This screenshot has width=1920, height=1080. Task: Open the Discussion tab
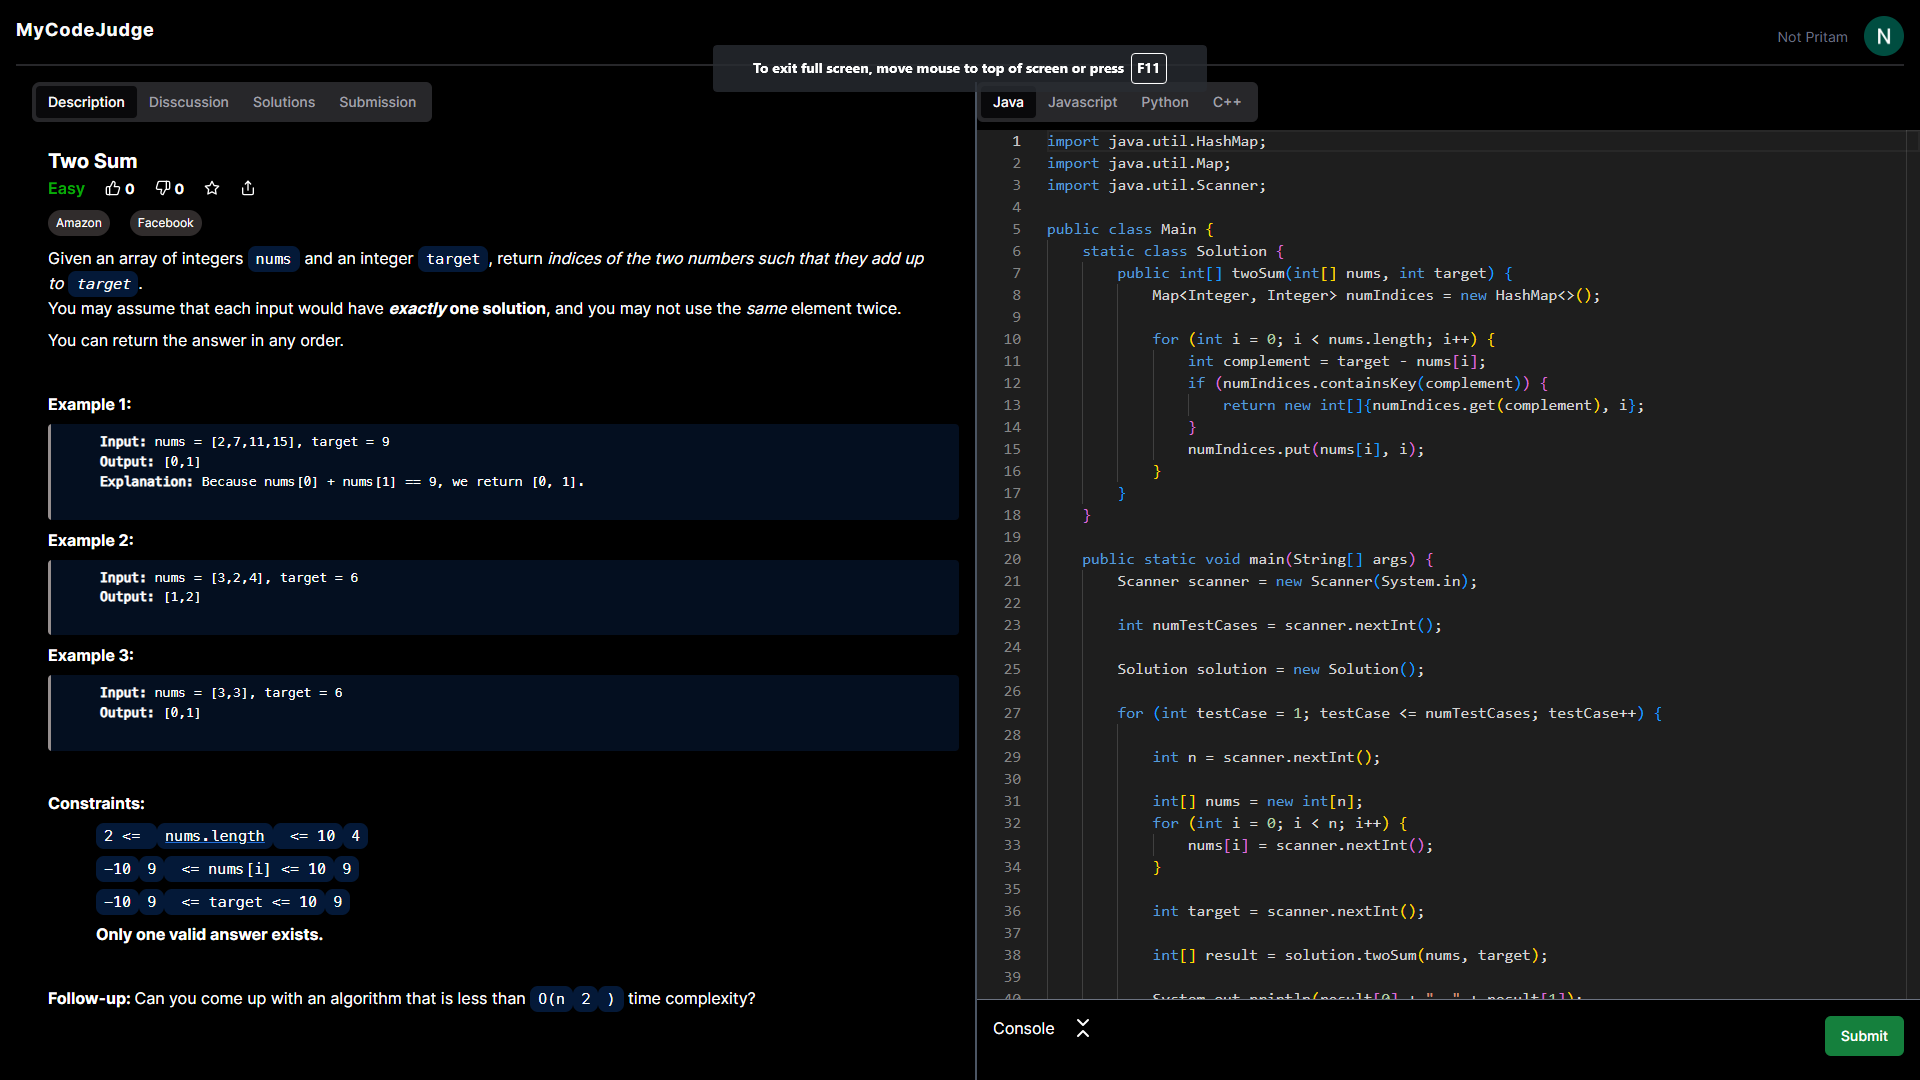pos(187,102)
